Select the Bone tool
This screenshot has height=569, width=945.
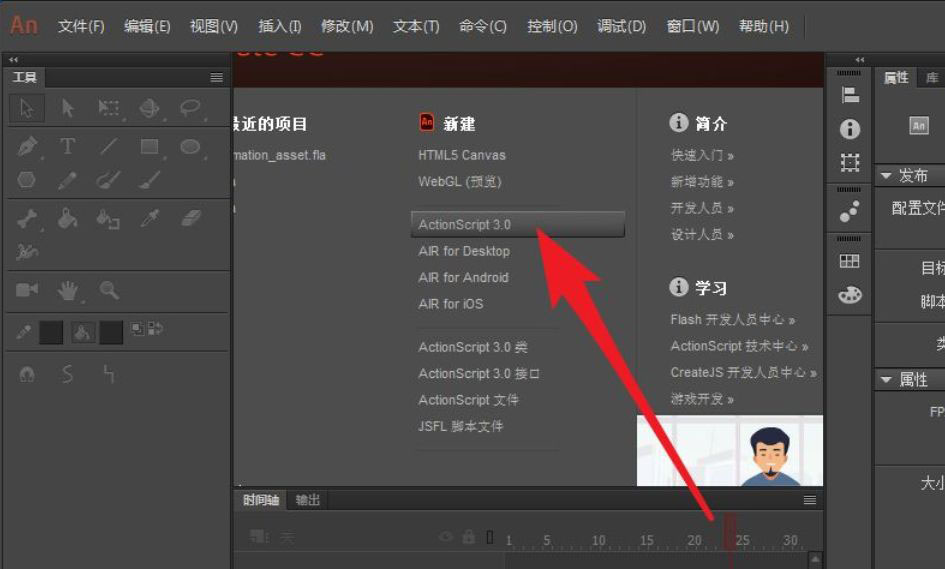click(27, 219)
